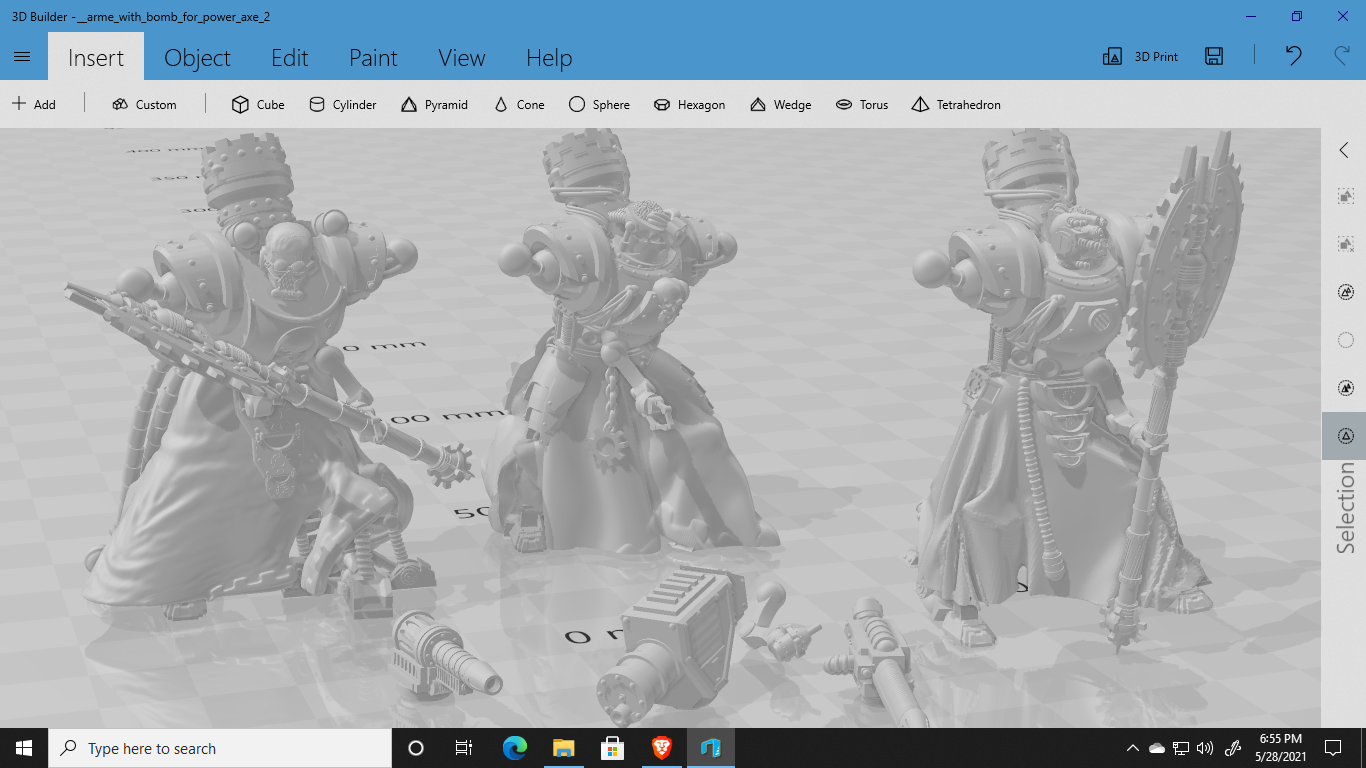Open the Object tab

tap(197, 57)
